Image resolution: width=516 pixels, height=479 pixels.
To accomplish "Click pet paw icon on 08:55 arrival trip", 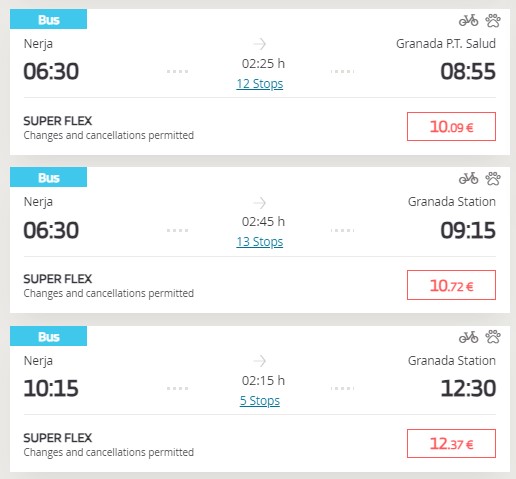I will pyautogui.click(x=493, y=20).
